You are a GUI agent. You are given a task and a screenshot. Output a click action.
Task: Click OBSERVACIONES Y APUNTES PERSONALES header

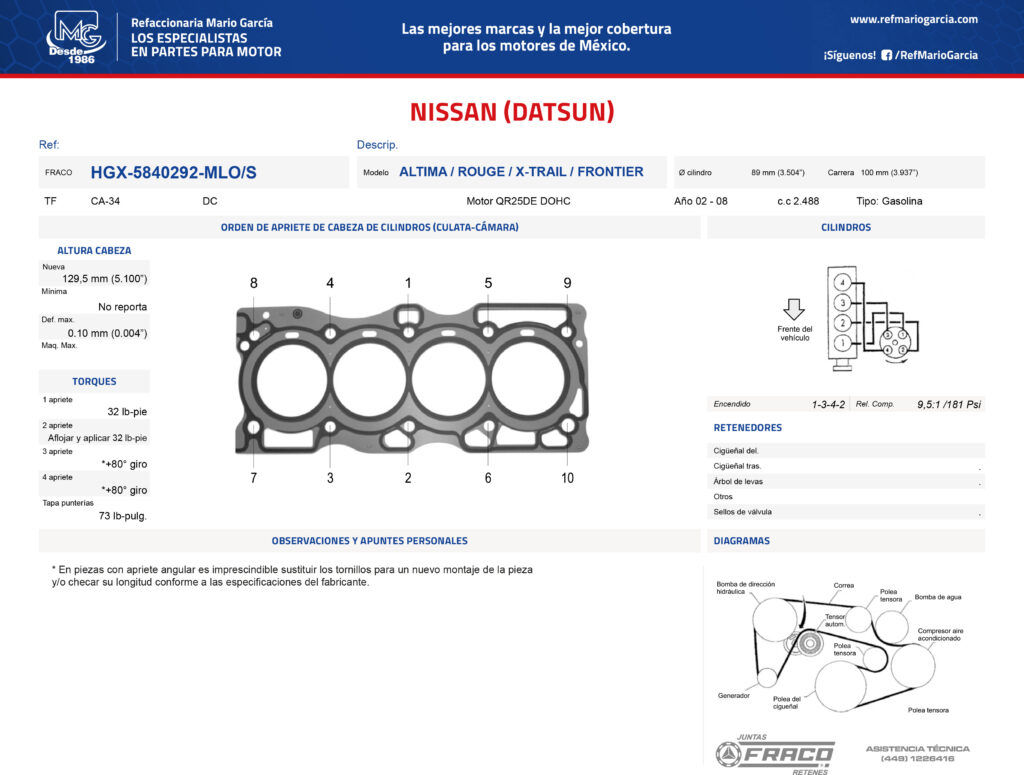point(370,541)
